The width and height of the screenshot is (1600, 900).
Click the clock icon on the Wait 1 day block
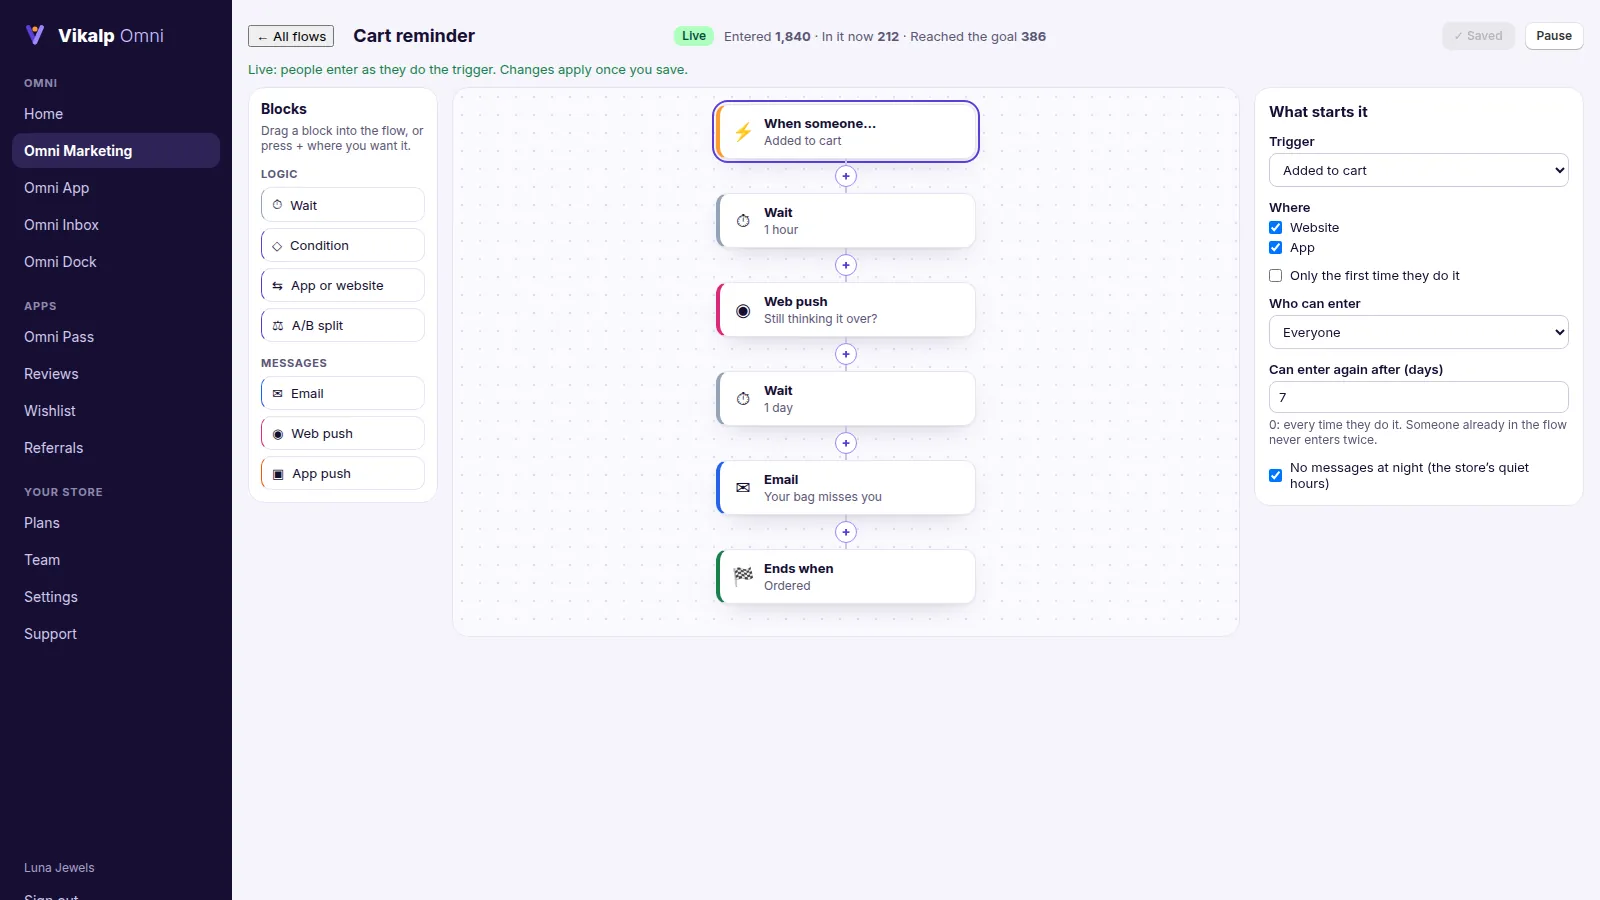[743, 399]
